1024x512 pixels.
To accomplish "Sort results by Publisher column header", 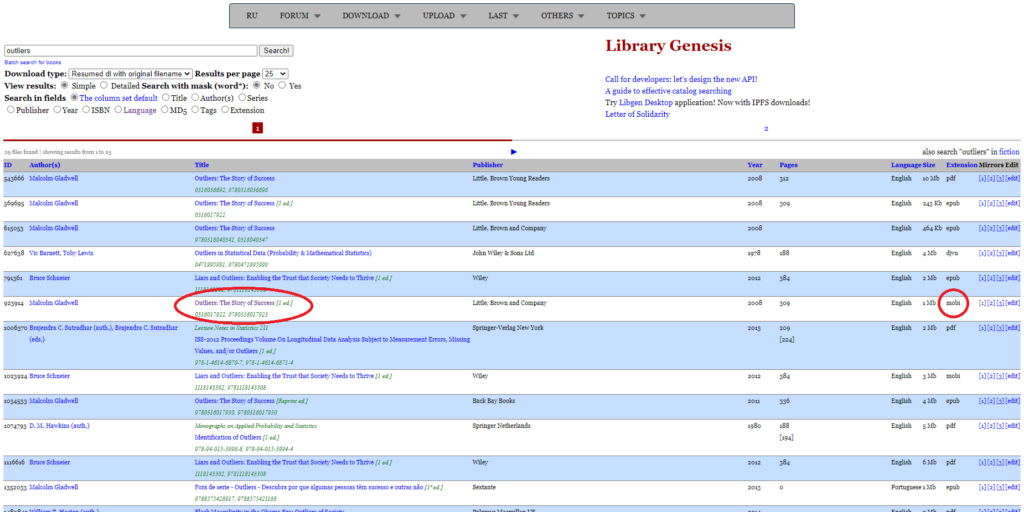I will tap(488, 165).
